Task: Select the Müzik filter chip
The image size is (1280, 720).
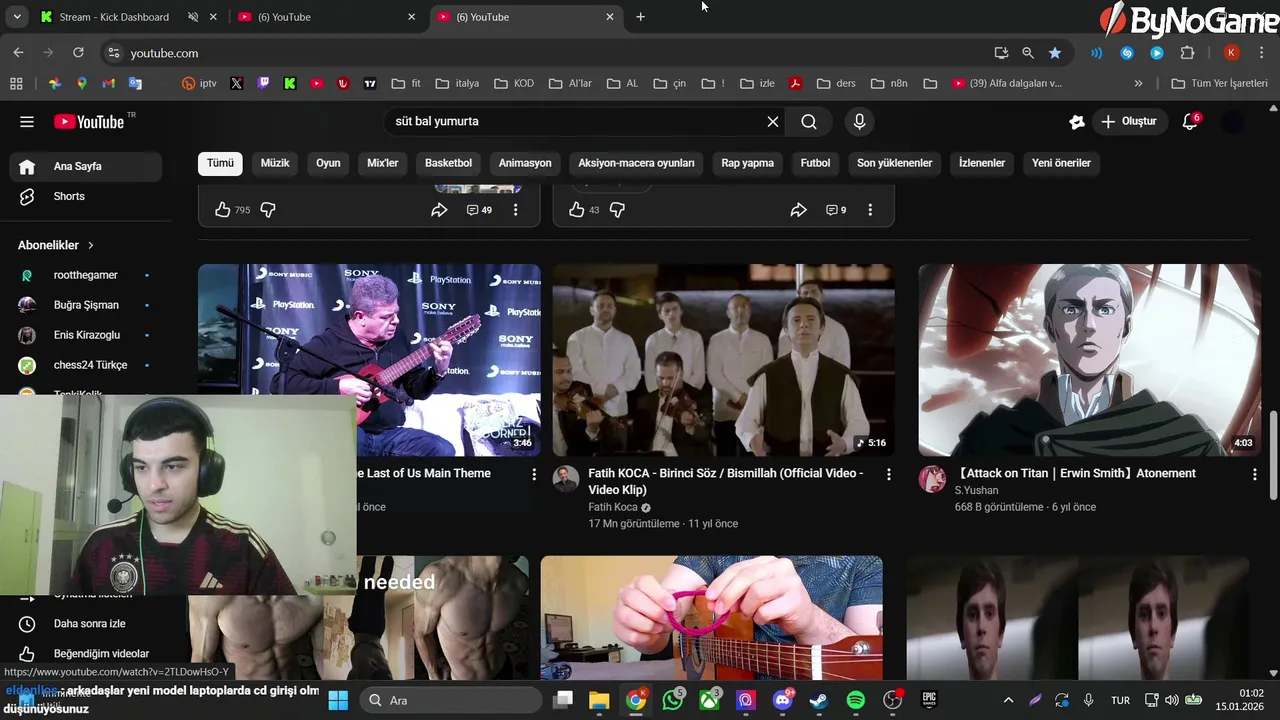Action: [275, 163]
